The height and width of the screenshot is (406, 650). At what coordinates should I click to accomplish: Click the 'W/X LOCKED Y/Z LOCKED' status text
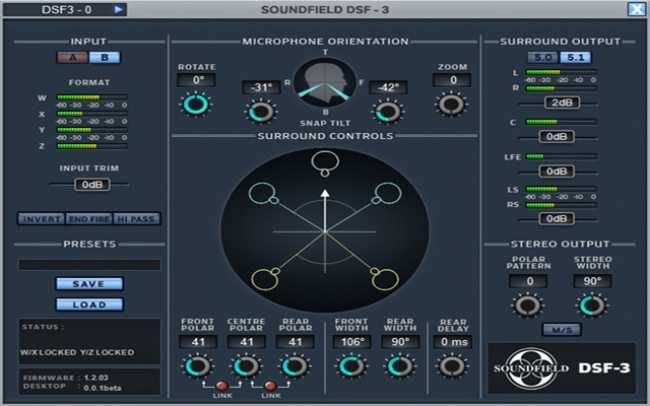(x=77, y=353)
